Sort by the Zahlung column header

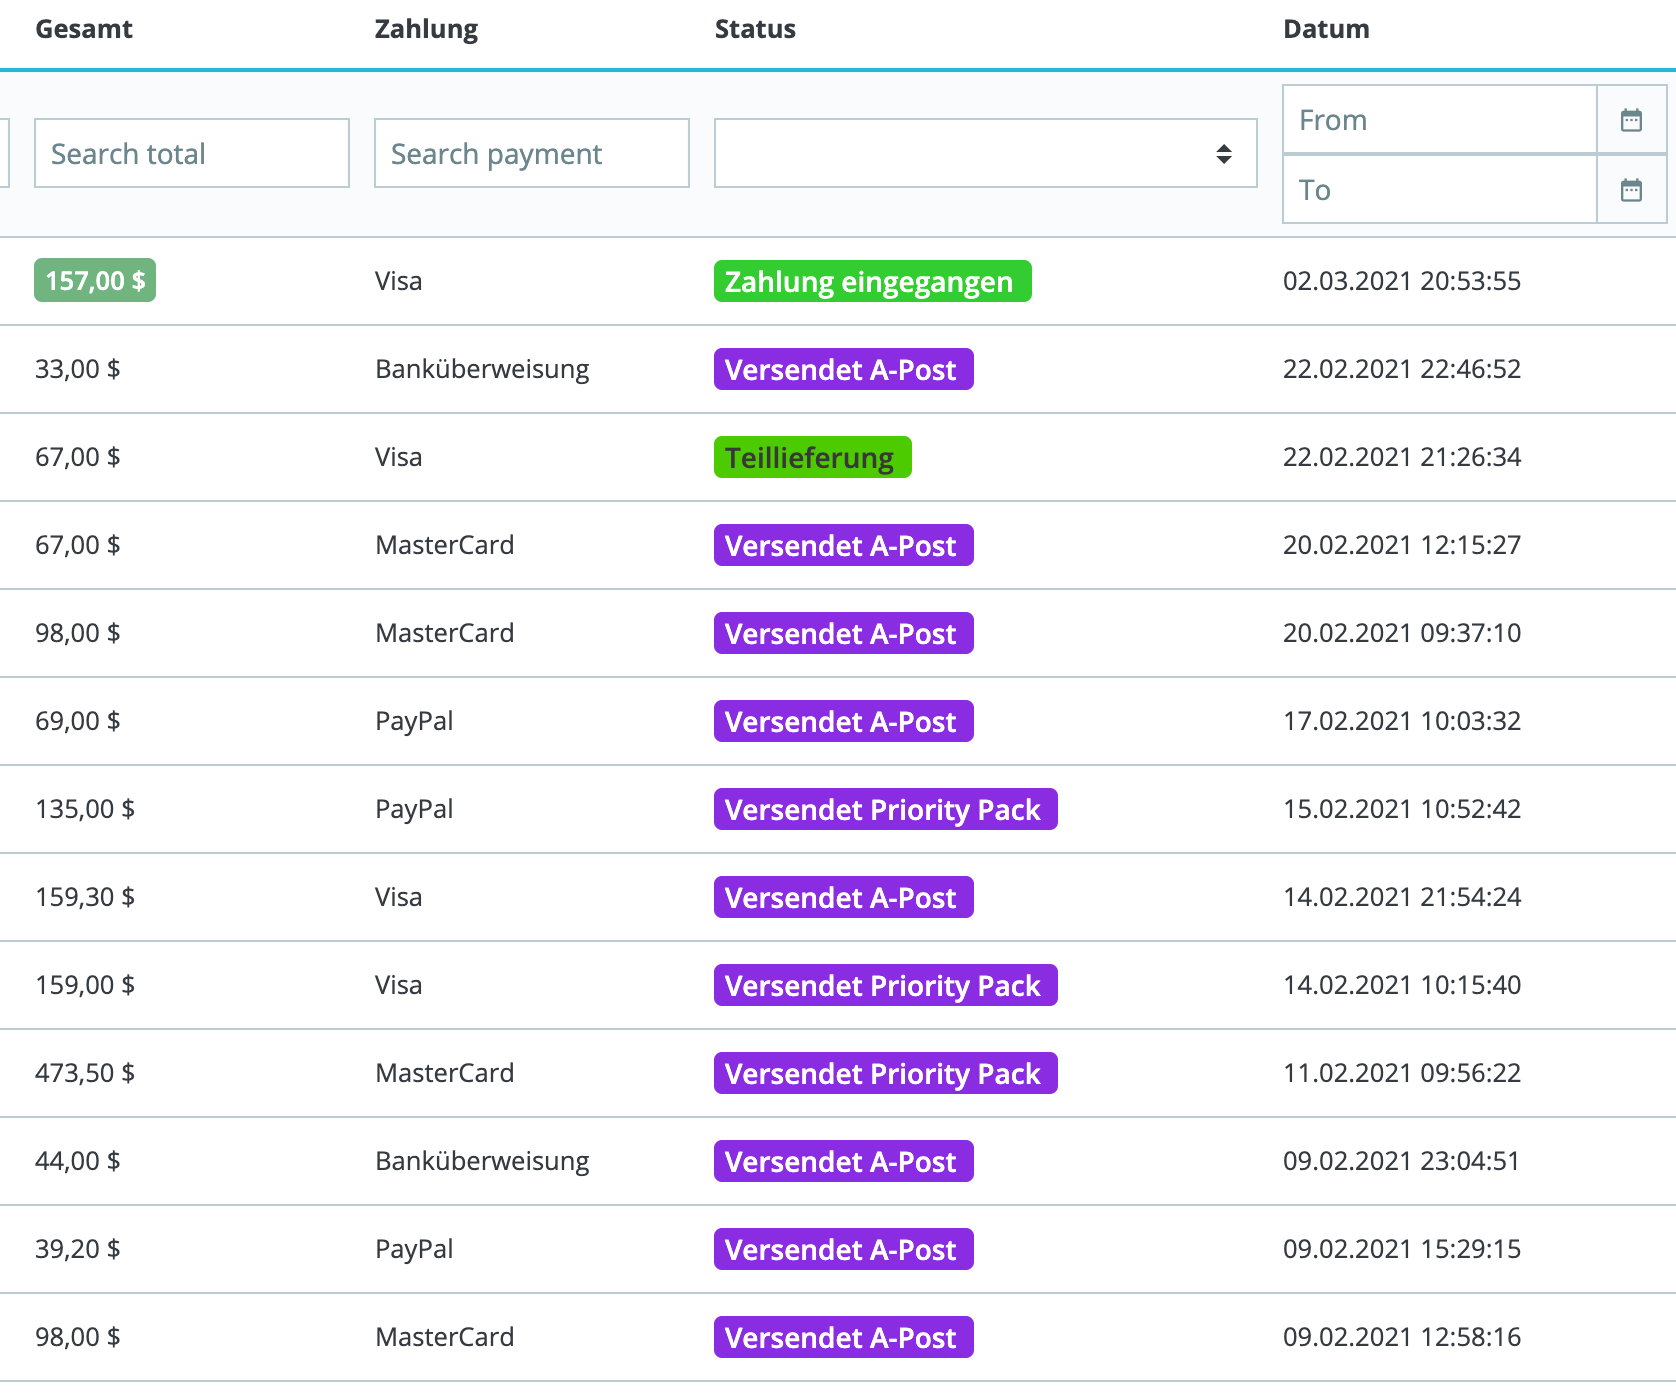426,29
